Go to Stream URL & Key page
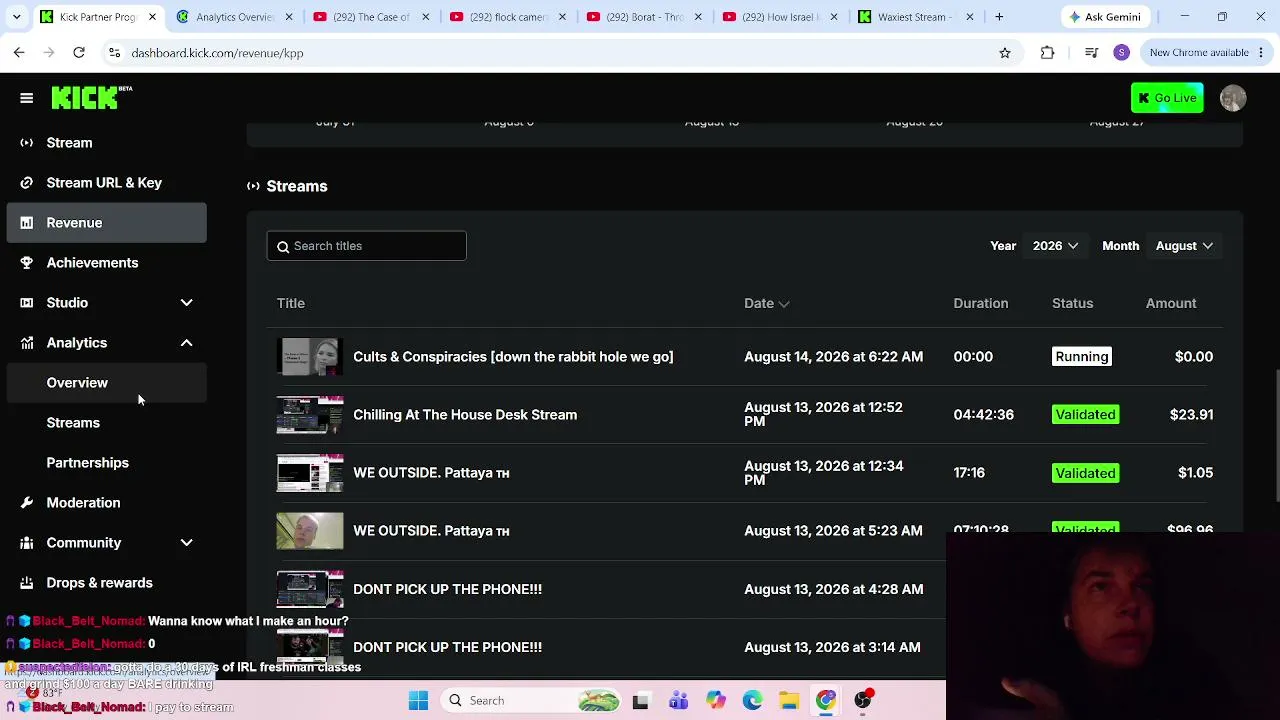Screen dimensions: 1280x720 pos(104,183)
